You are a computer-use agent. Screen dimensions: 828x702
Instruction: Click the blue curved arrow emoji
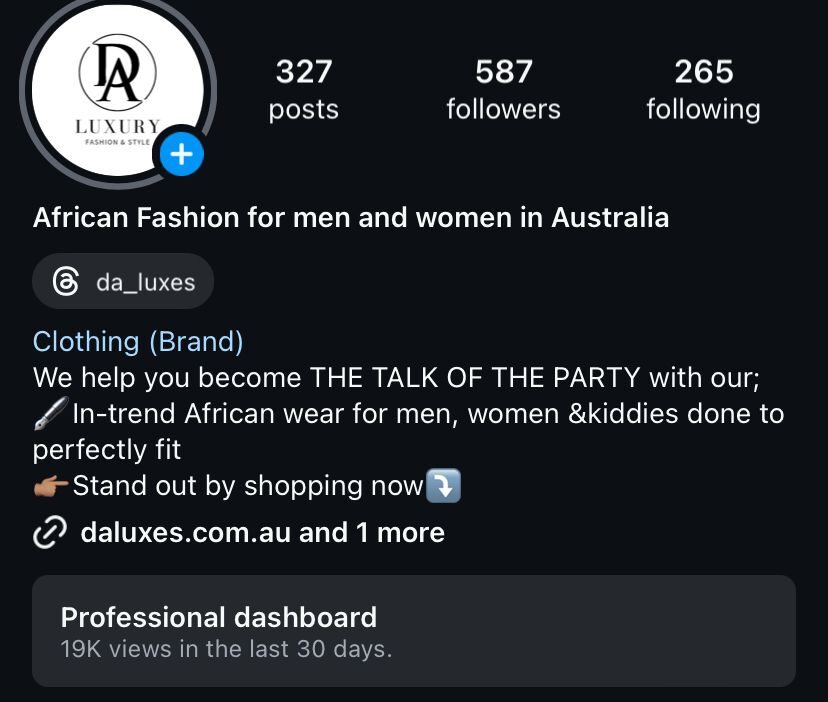click(443, 486)
